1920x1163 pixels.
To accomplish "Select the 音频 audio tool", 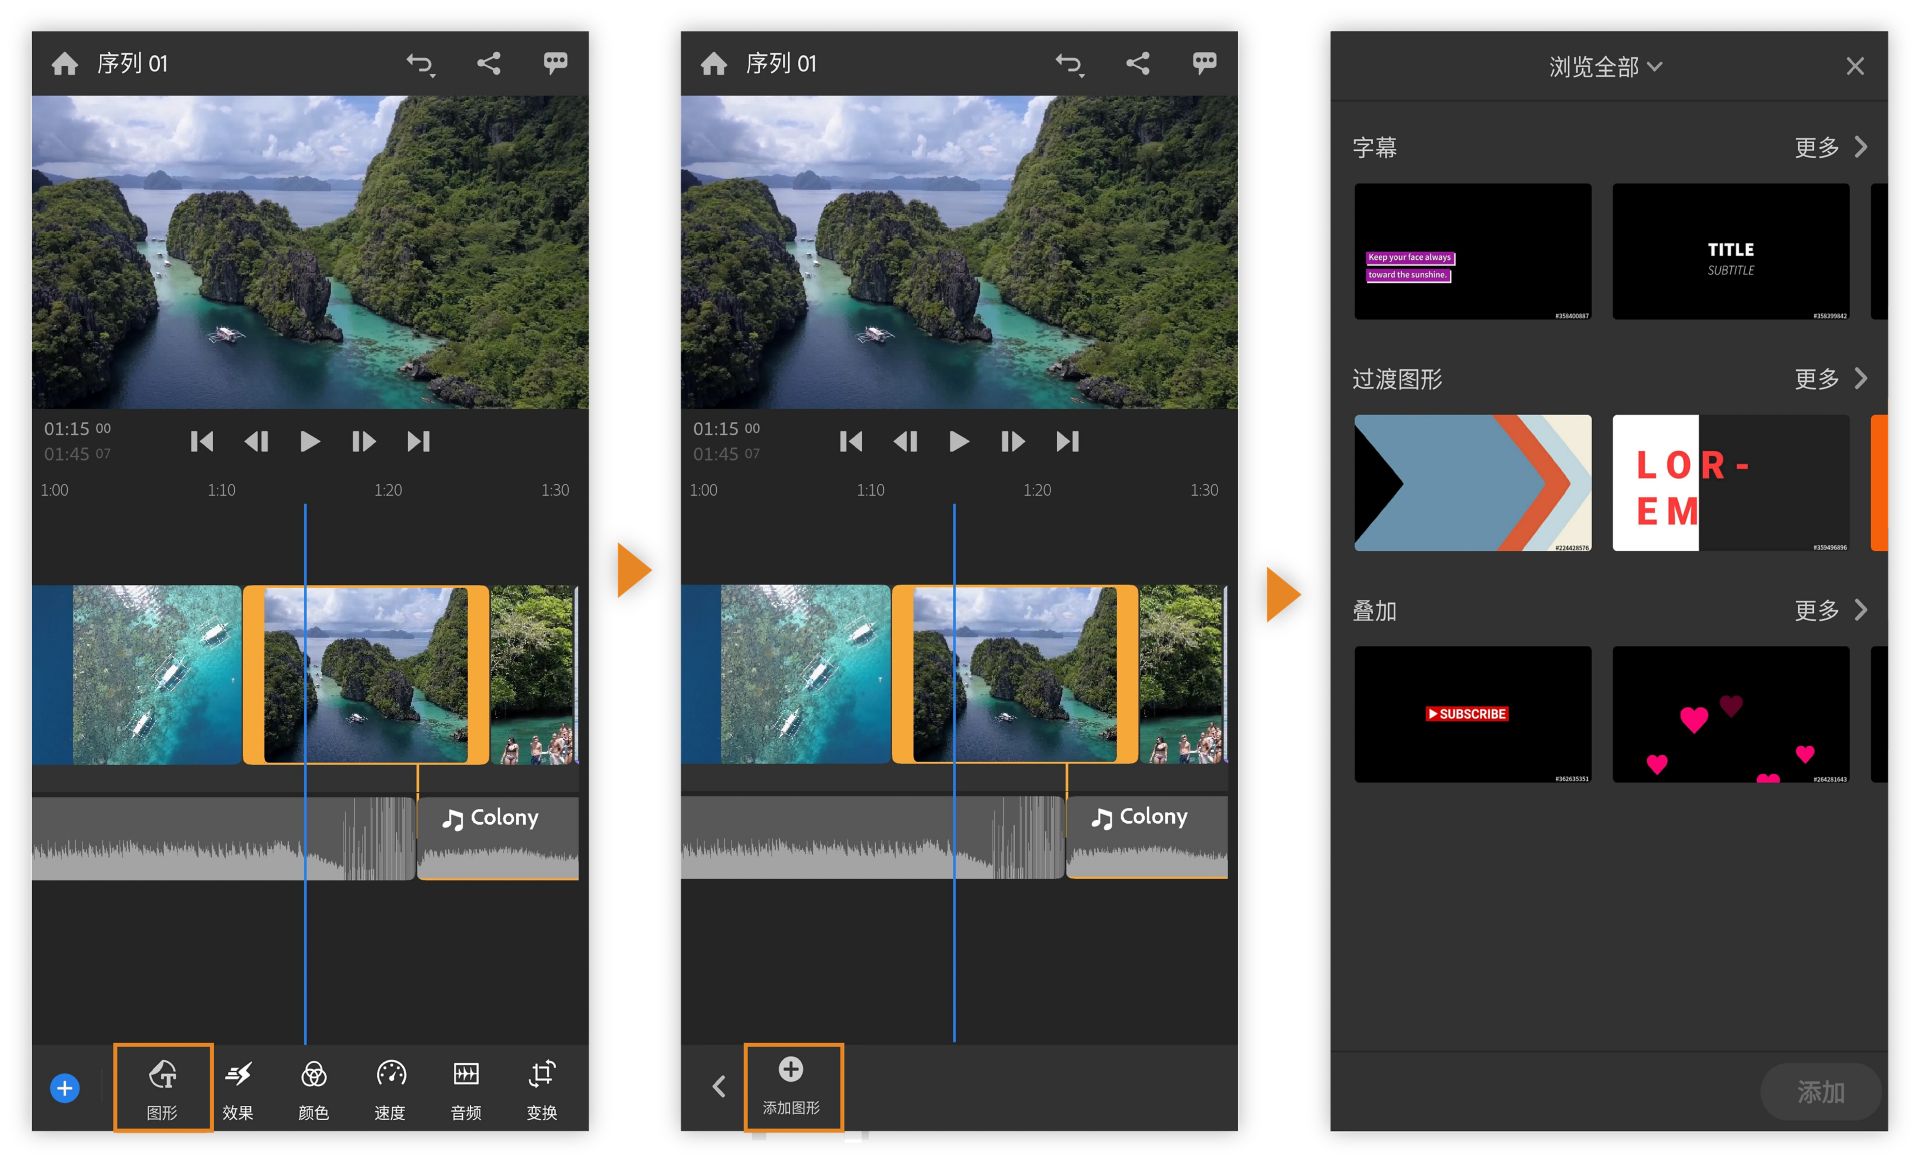I will [466, 1087].
